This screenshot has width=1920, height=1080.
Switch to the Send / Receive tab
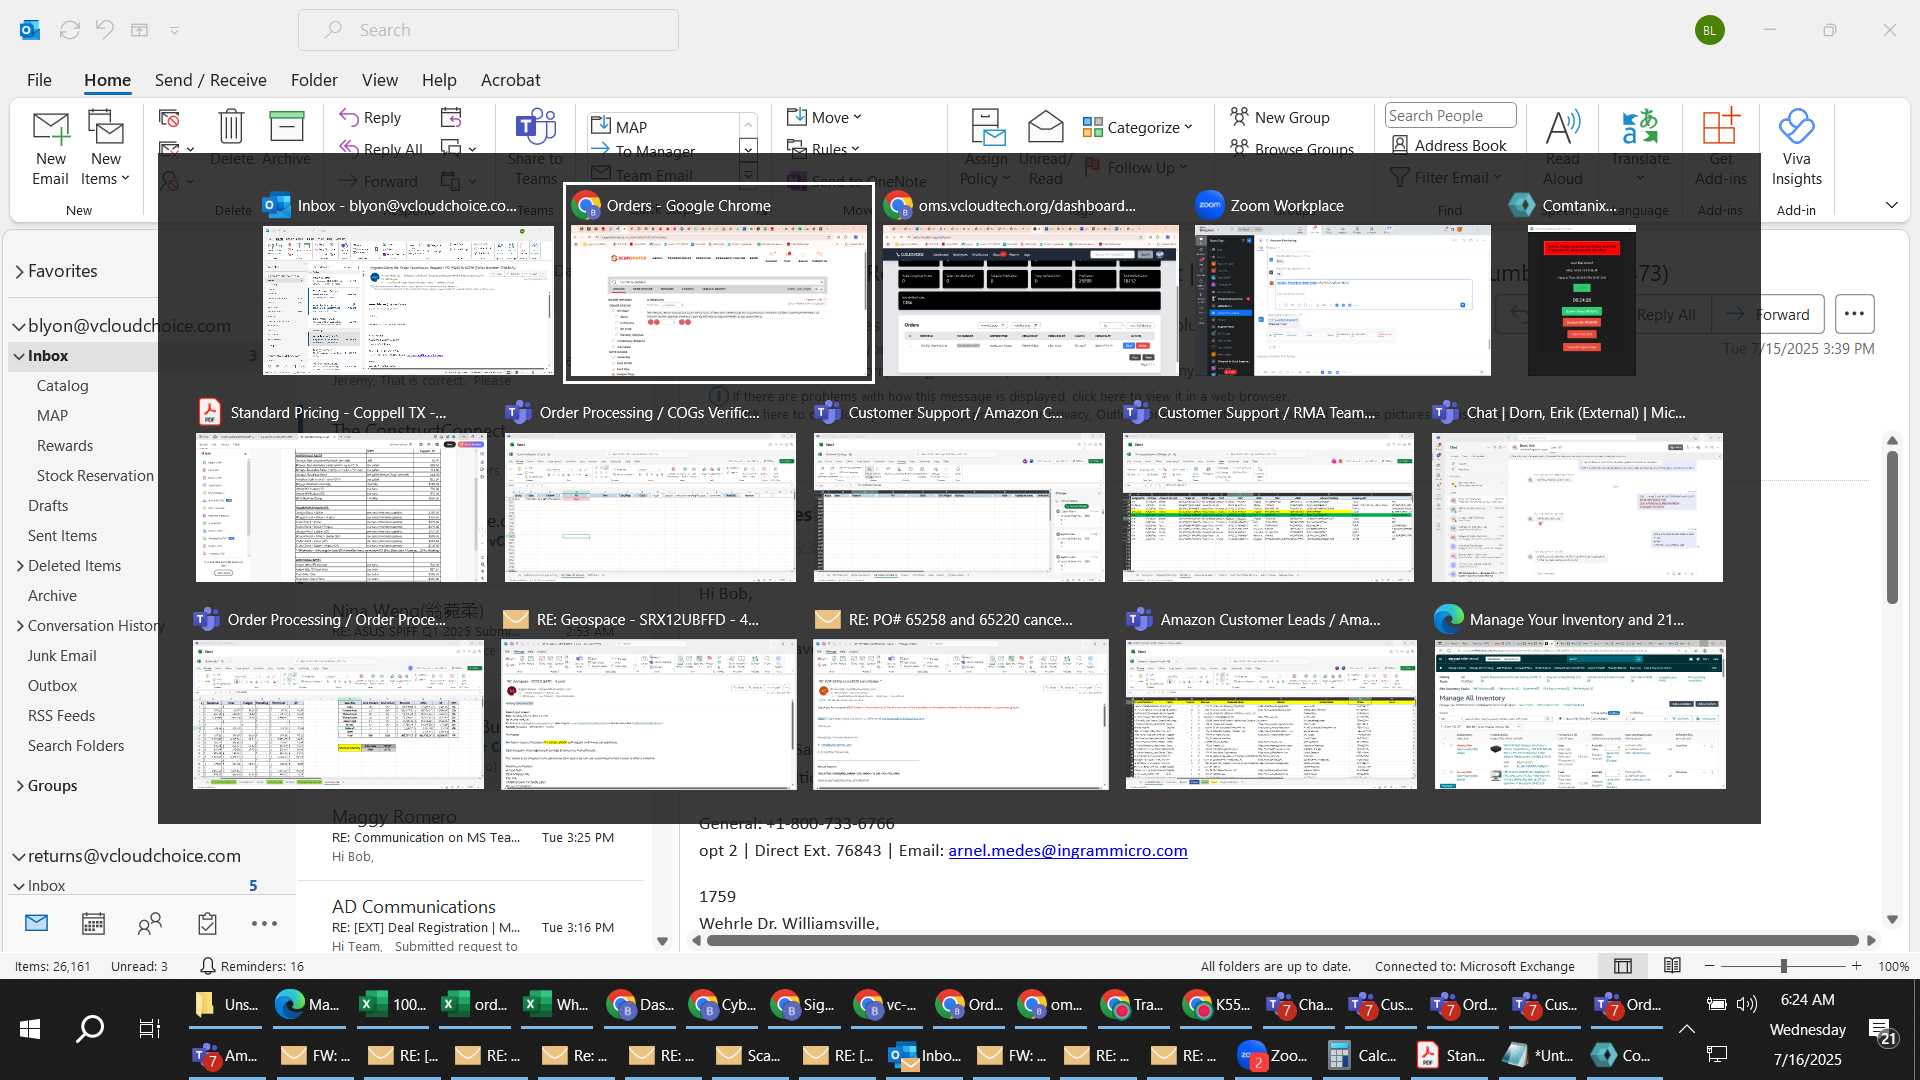(x=210, y=80)
